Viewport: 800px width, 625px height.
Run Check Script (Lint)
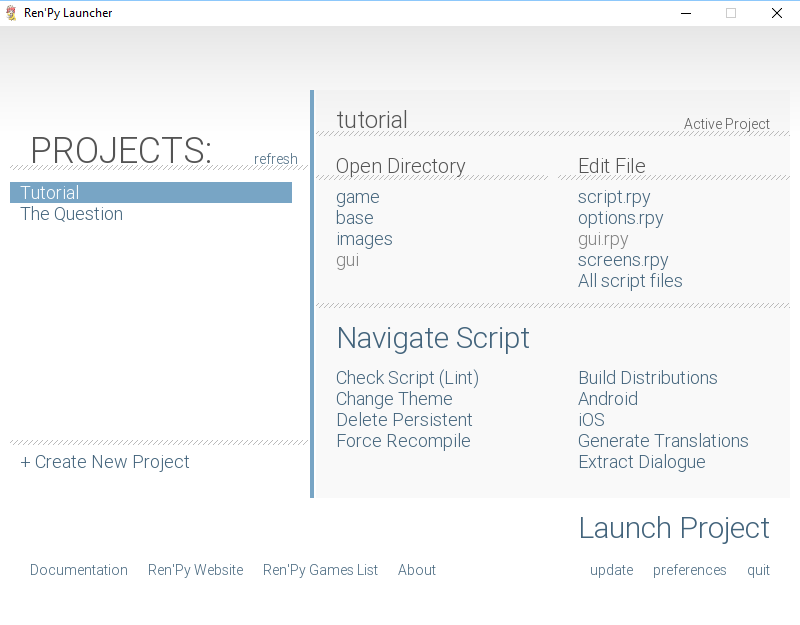tap(408, 378)
